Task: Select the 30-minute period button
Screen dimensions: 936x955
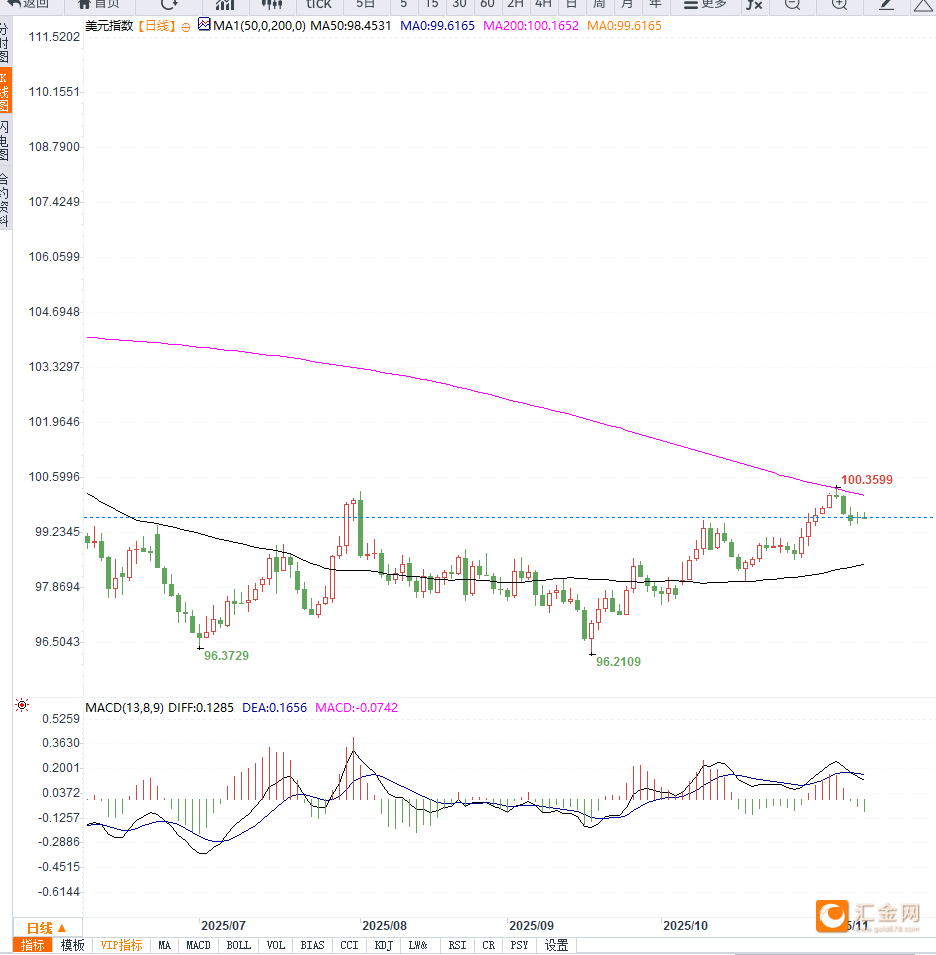Action: [x=459, y=4]
